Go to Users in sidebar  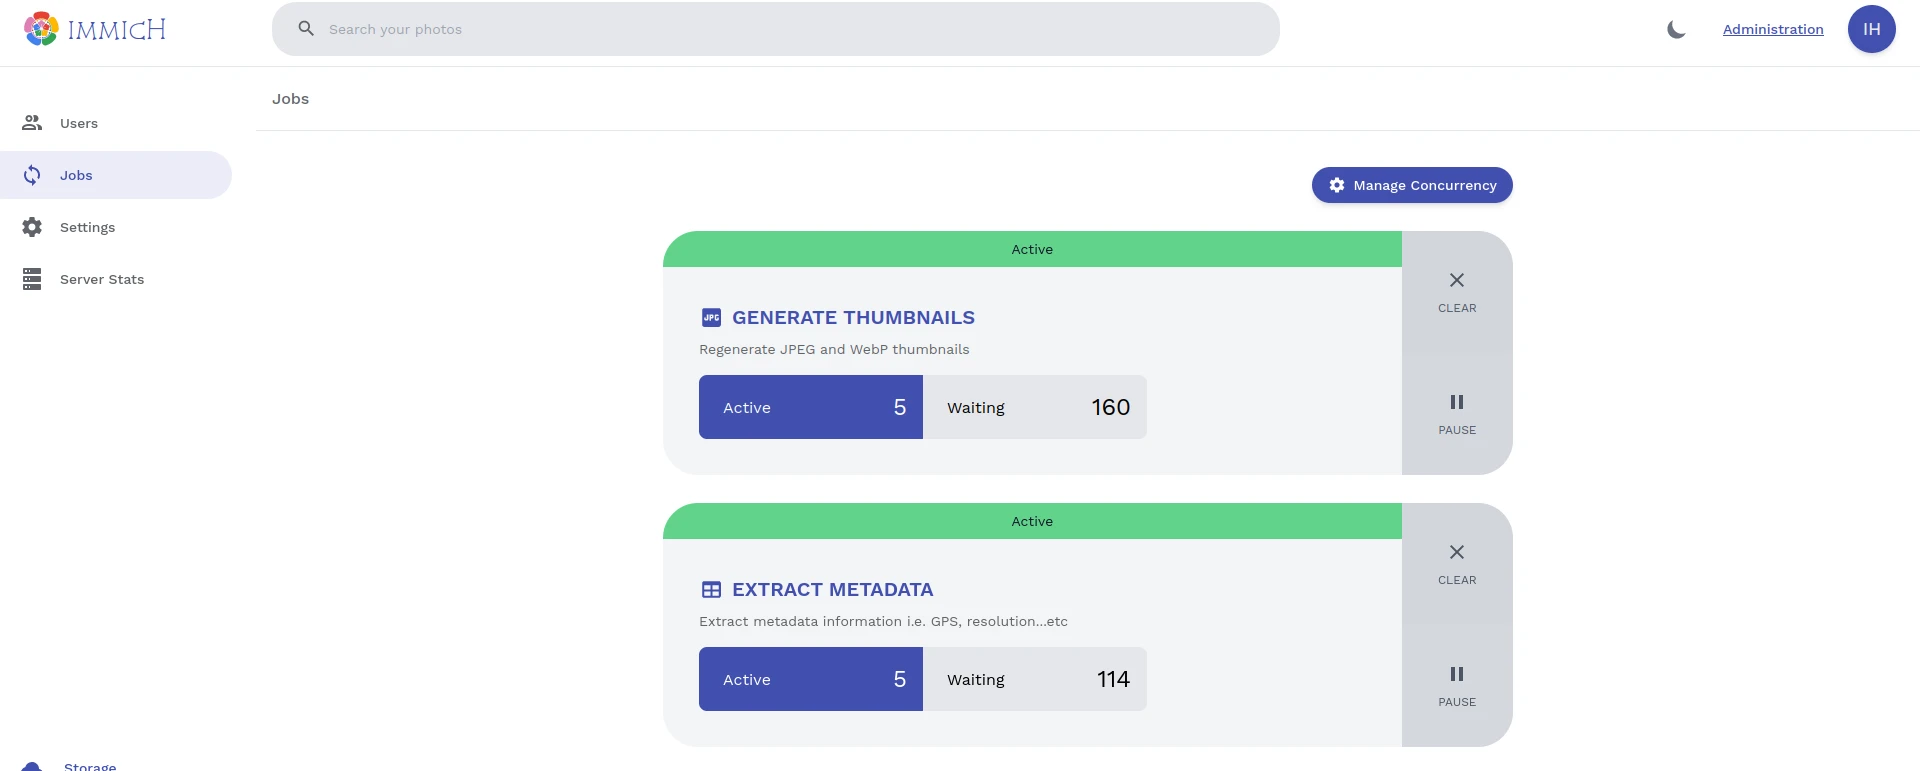click(x=79, y=123)
